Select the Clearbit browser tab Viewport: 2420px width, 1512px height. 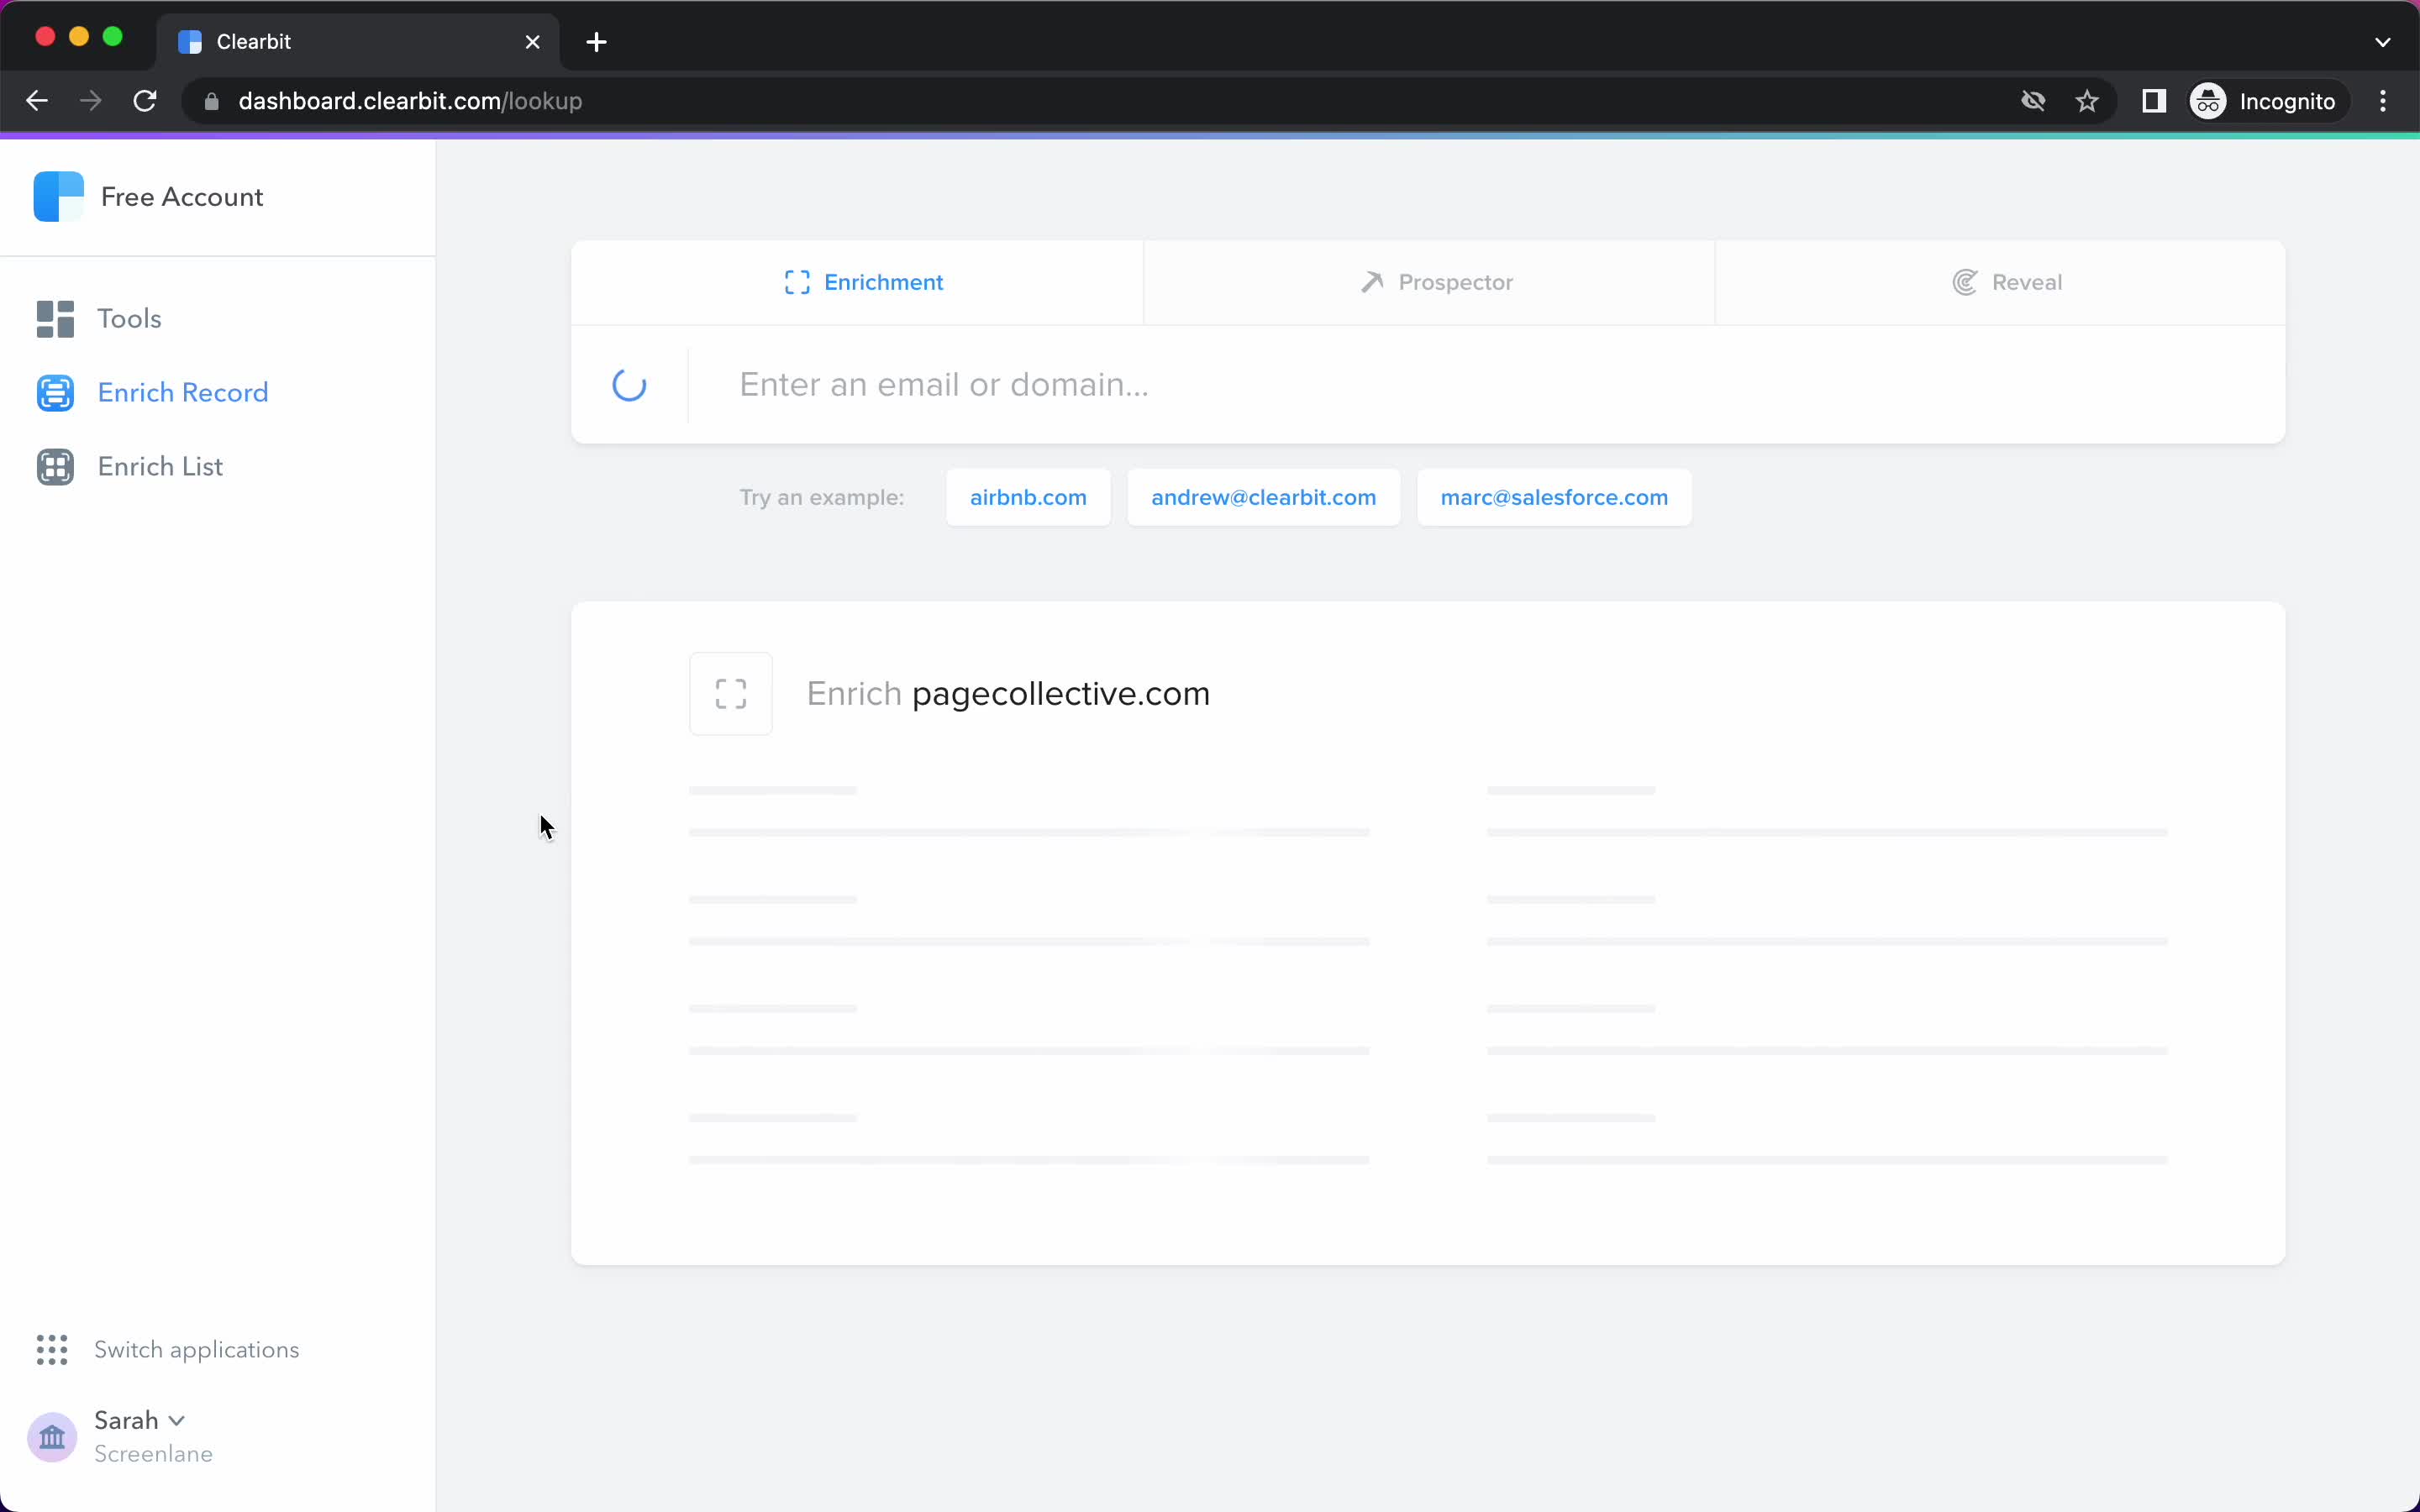click(358, 42)
